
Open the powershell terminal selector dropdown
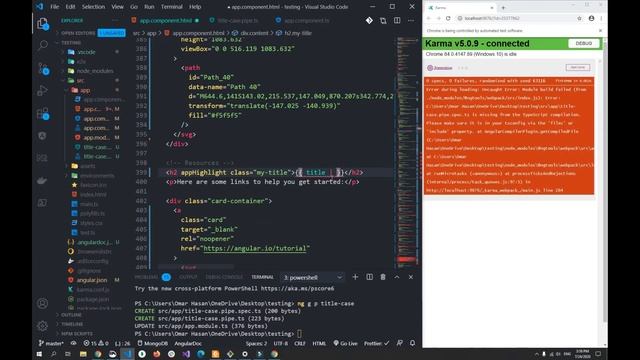313,278
